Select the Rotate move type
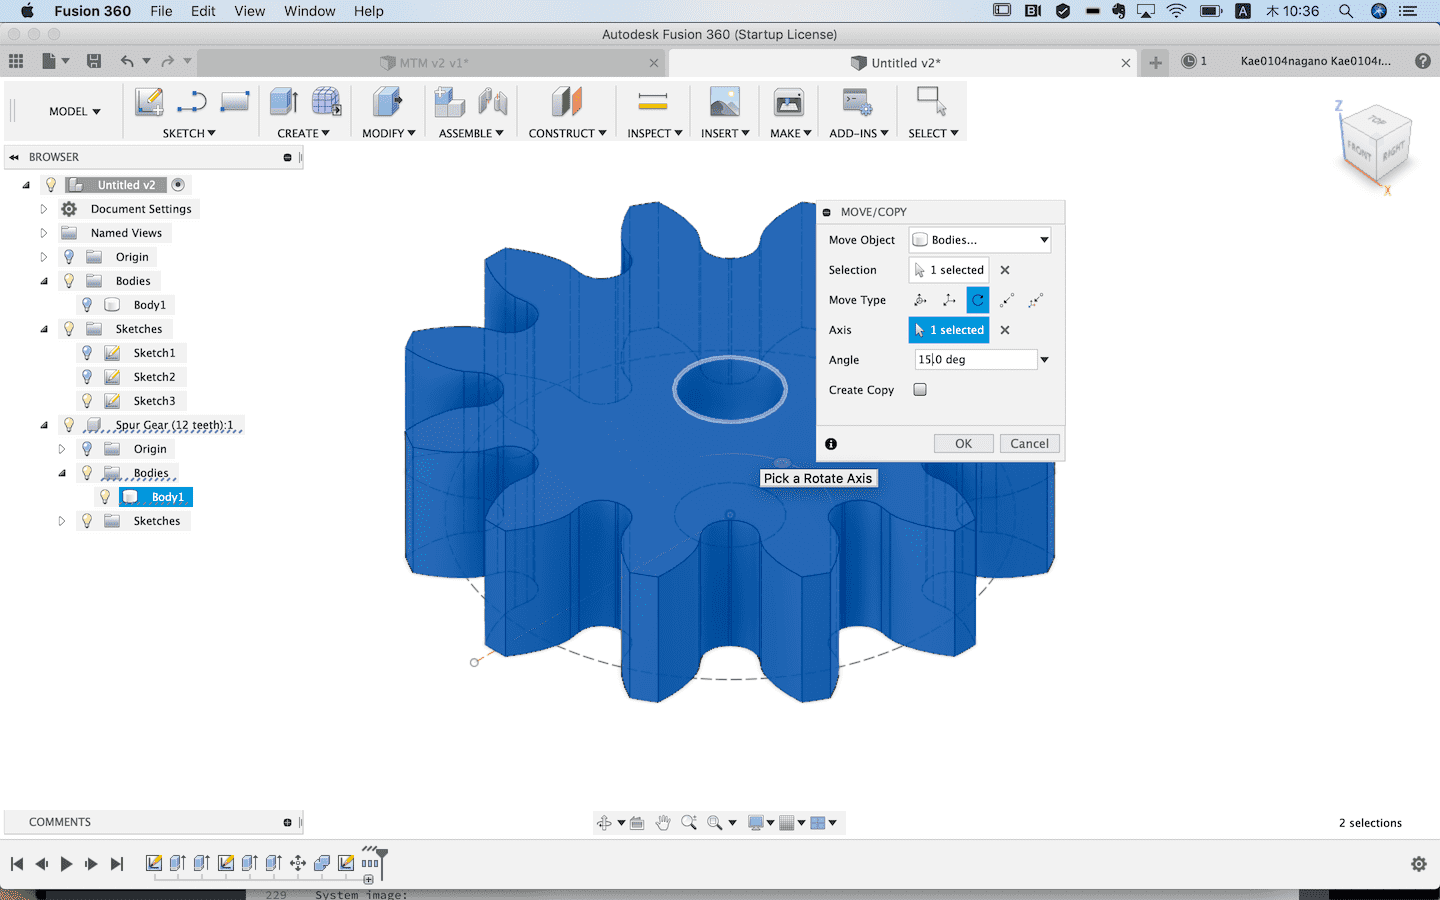The height and width of the screenshot is (900, 1440). 978,300
